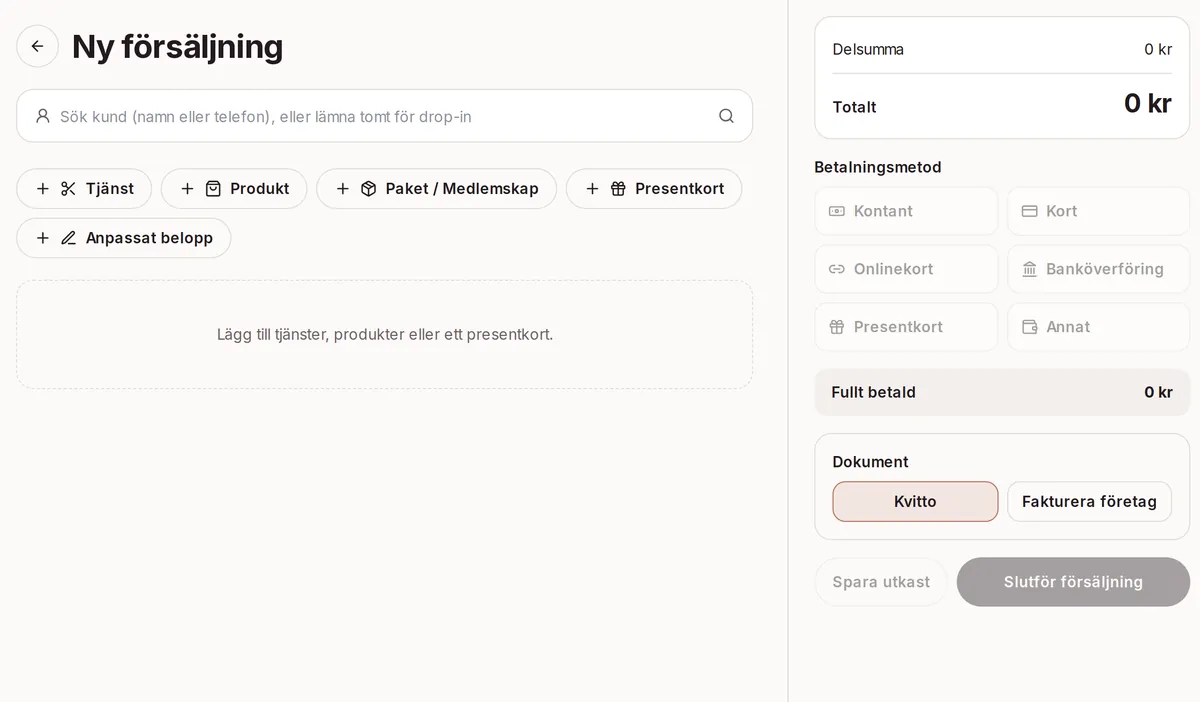This screenshot has height=702, width=1200.
Task: Click the gift icon on the add Presentkort button
Action: pos(618,189)
